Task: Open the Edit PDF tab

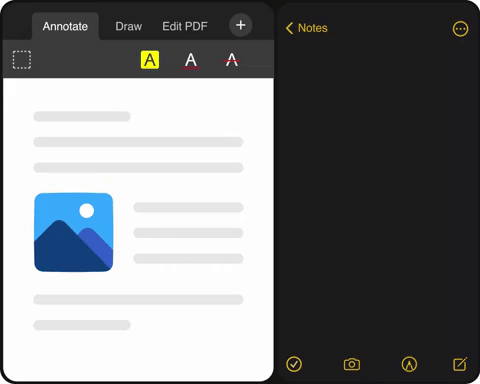Action: 185,26
